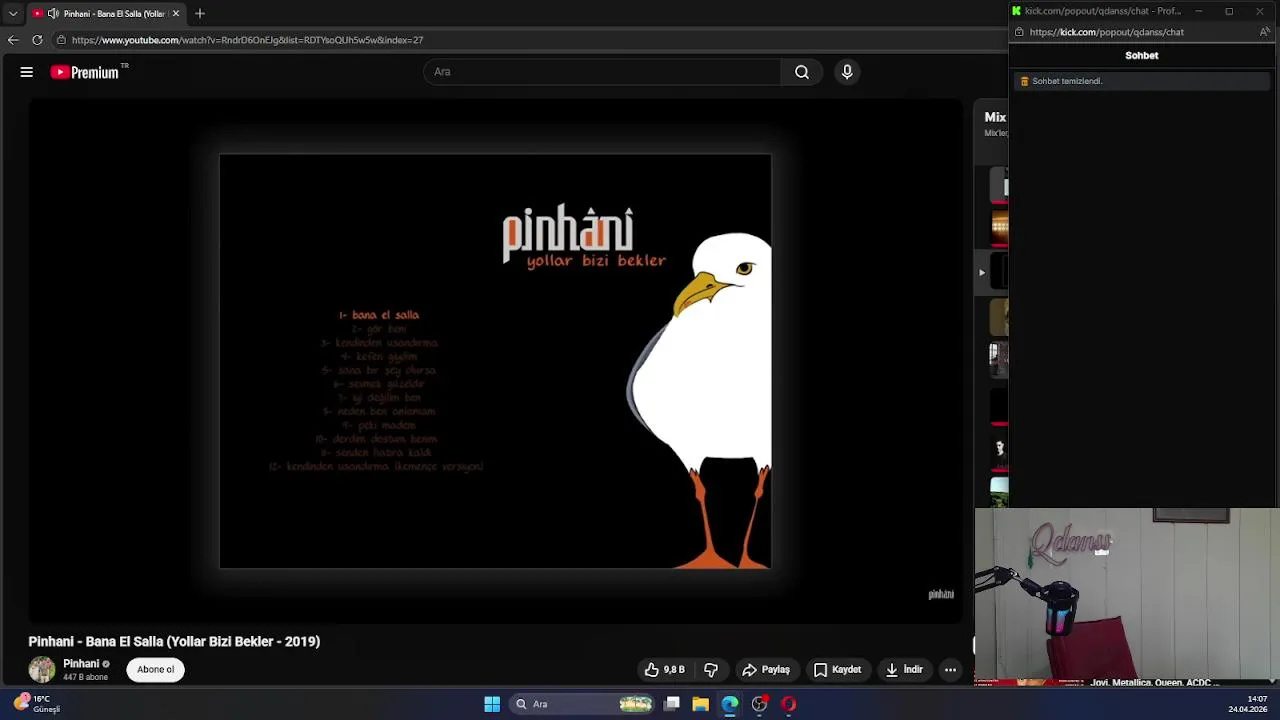
Task: Open the Paylaş share dialog
Action: [766, 670]
